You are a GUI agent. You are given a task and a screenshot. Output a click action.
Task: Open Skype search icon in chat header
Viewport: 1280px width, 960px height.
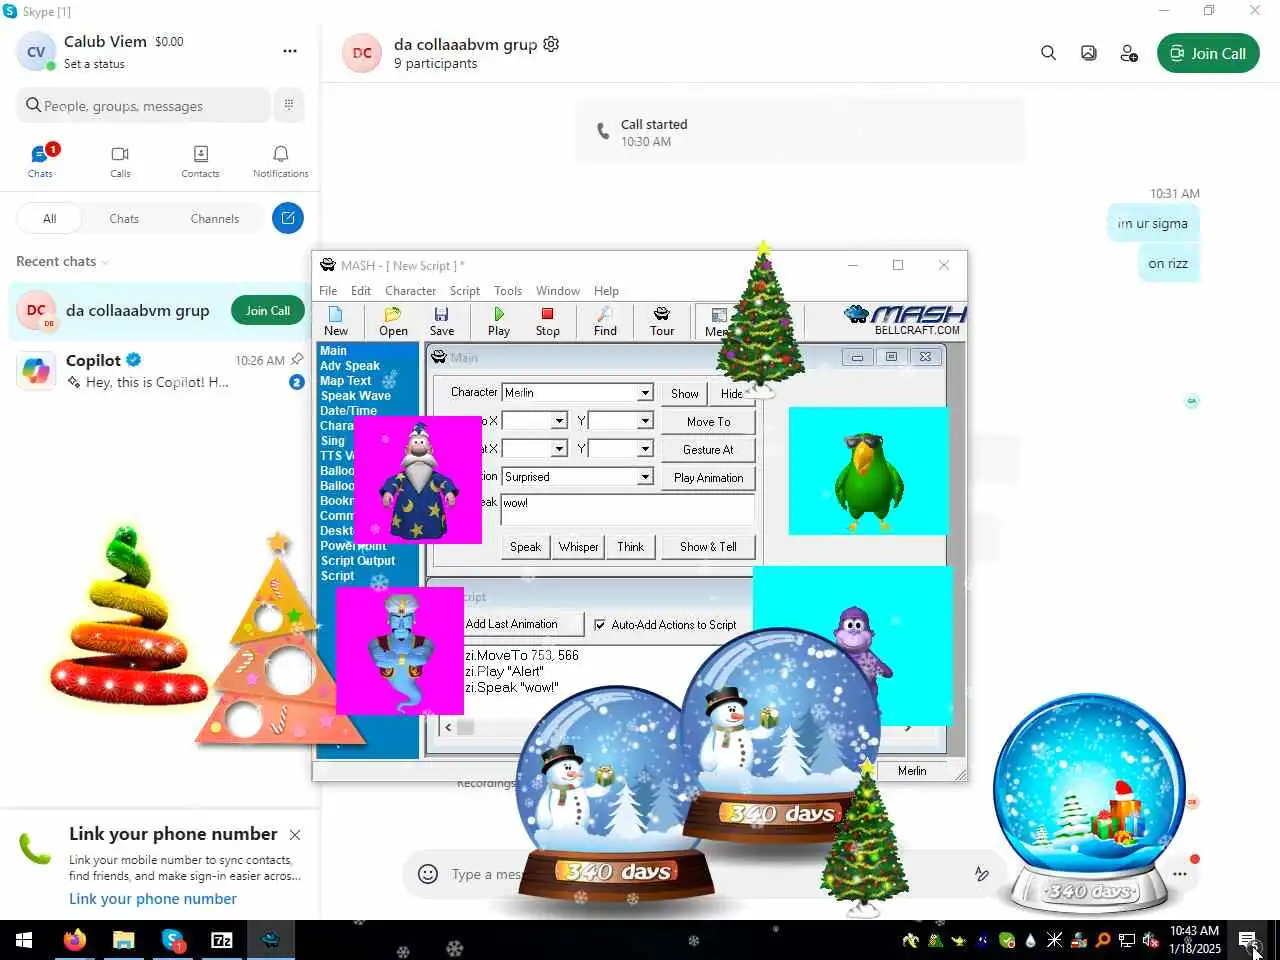[x=1048, y=53]
